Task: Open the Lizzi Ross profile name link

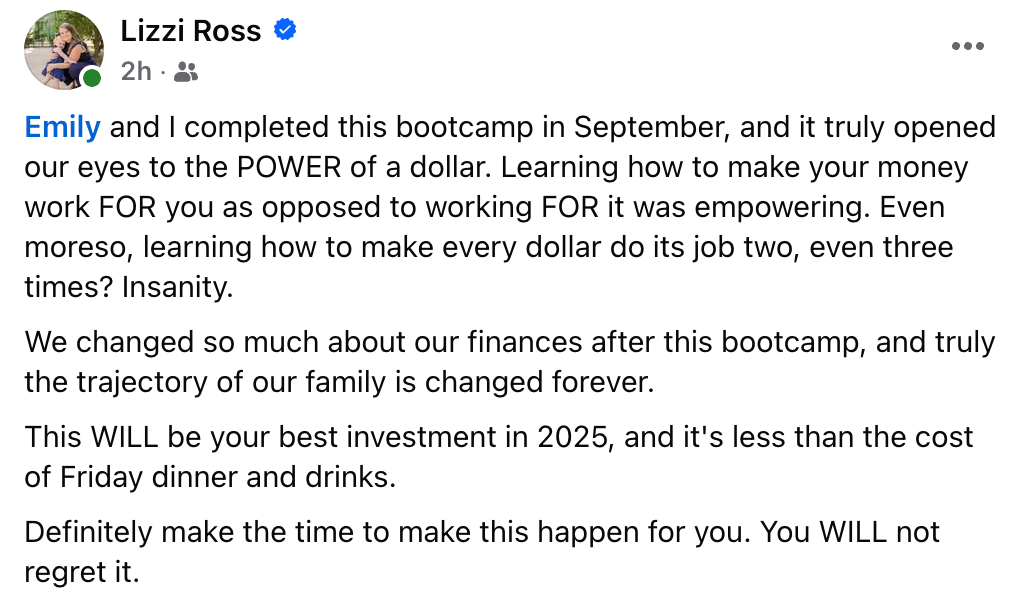Action: tap(191, 31)
